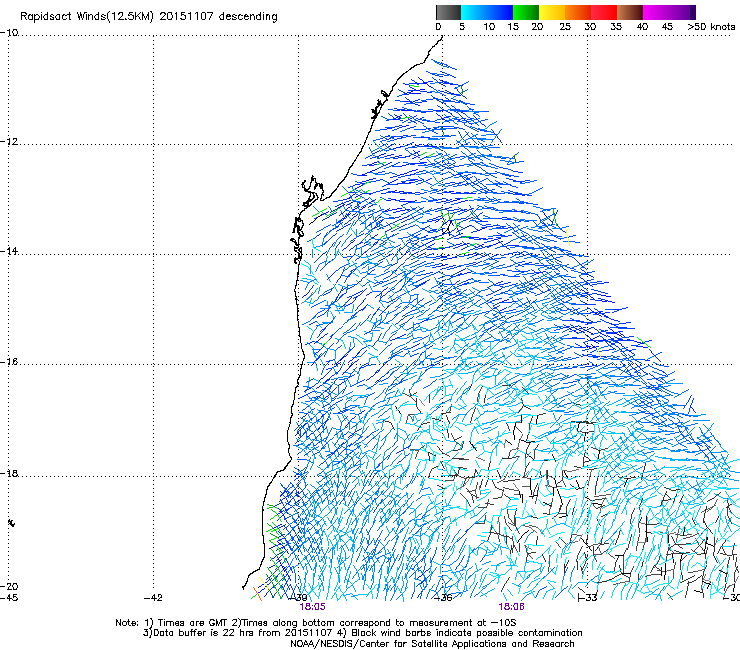Image resolution: width=740 pixels, height=650 pixels.
Task: Click the -33 longitude axis label
Action: pyautogui.click(x=588, y=598)
